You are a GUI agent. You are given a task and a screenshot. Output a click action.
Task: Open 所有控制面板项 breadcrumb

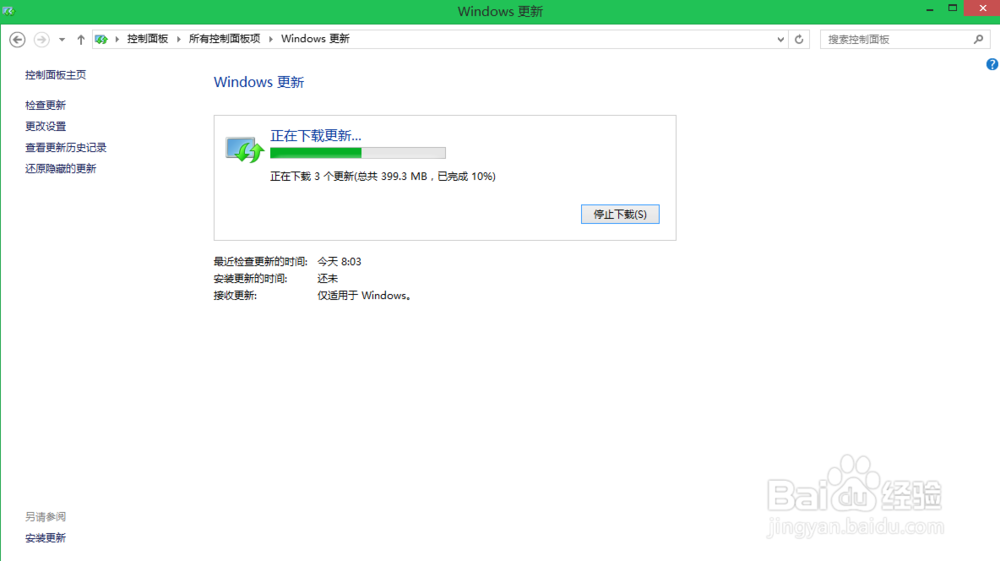(224, 39)
